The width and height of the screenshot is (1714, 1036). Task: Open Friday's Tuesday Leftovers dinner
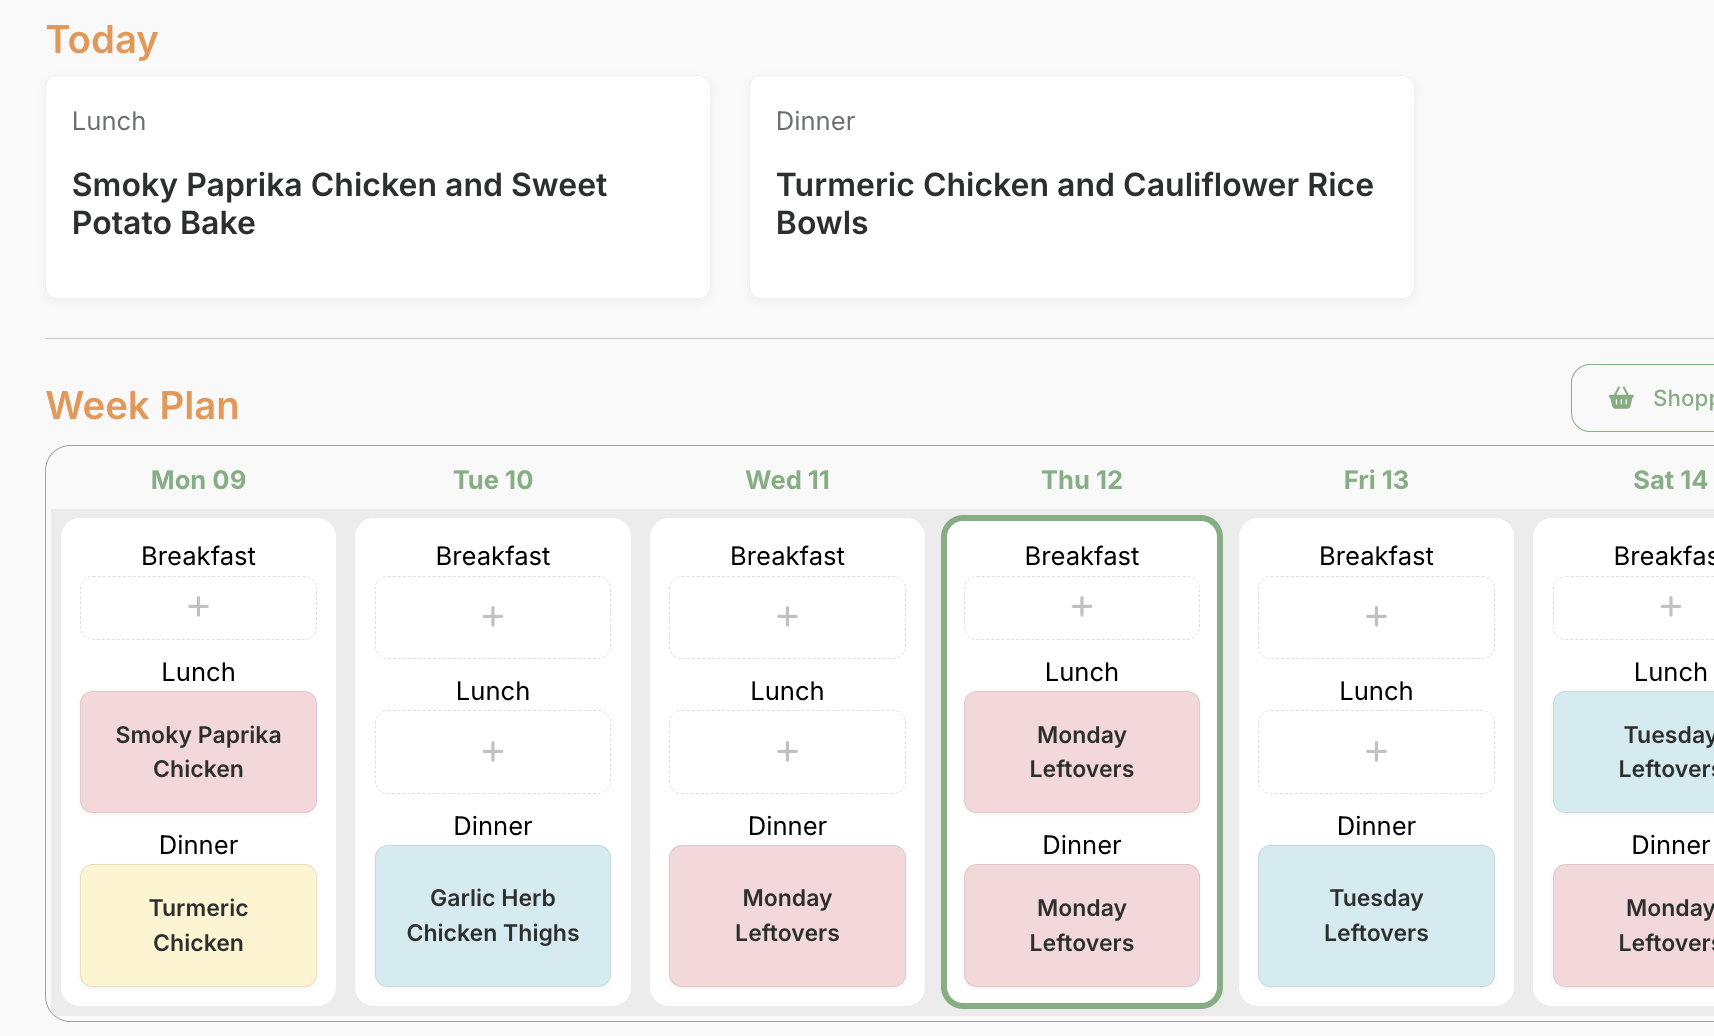(1376, 916)
